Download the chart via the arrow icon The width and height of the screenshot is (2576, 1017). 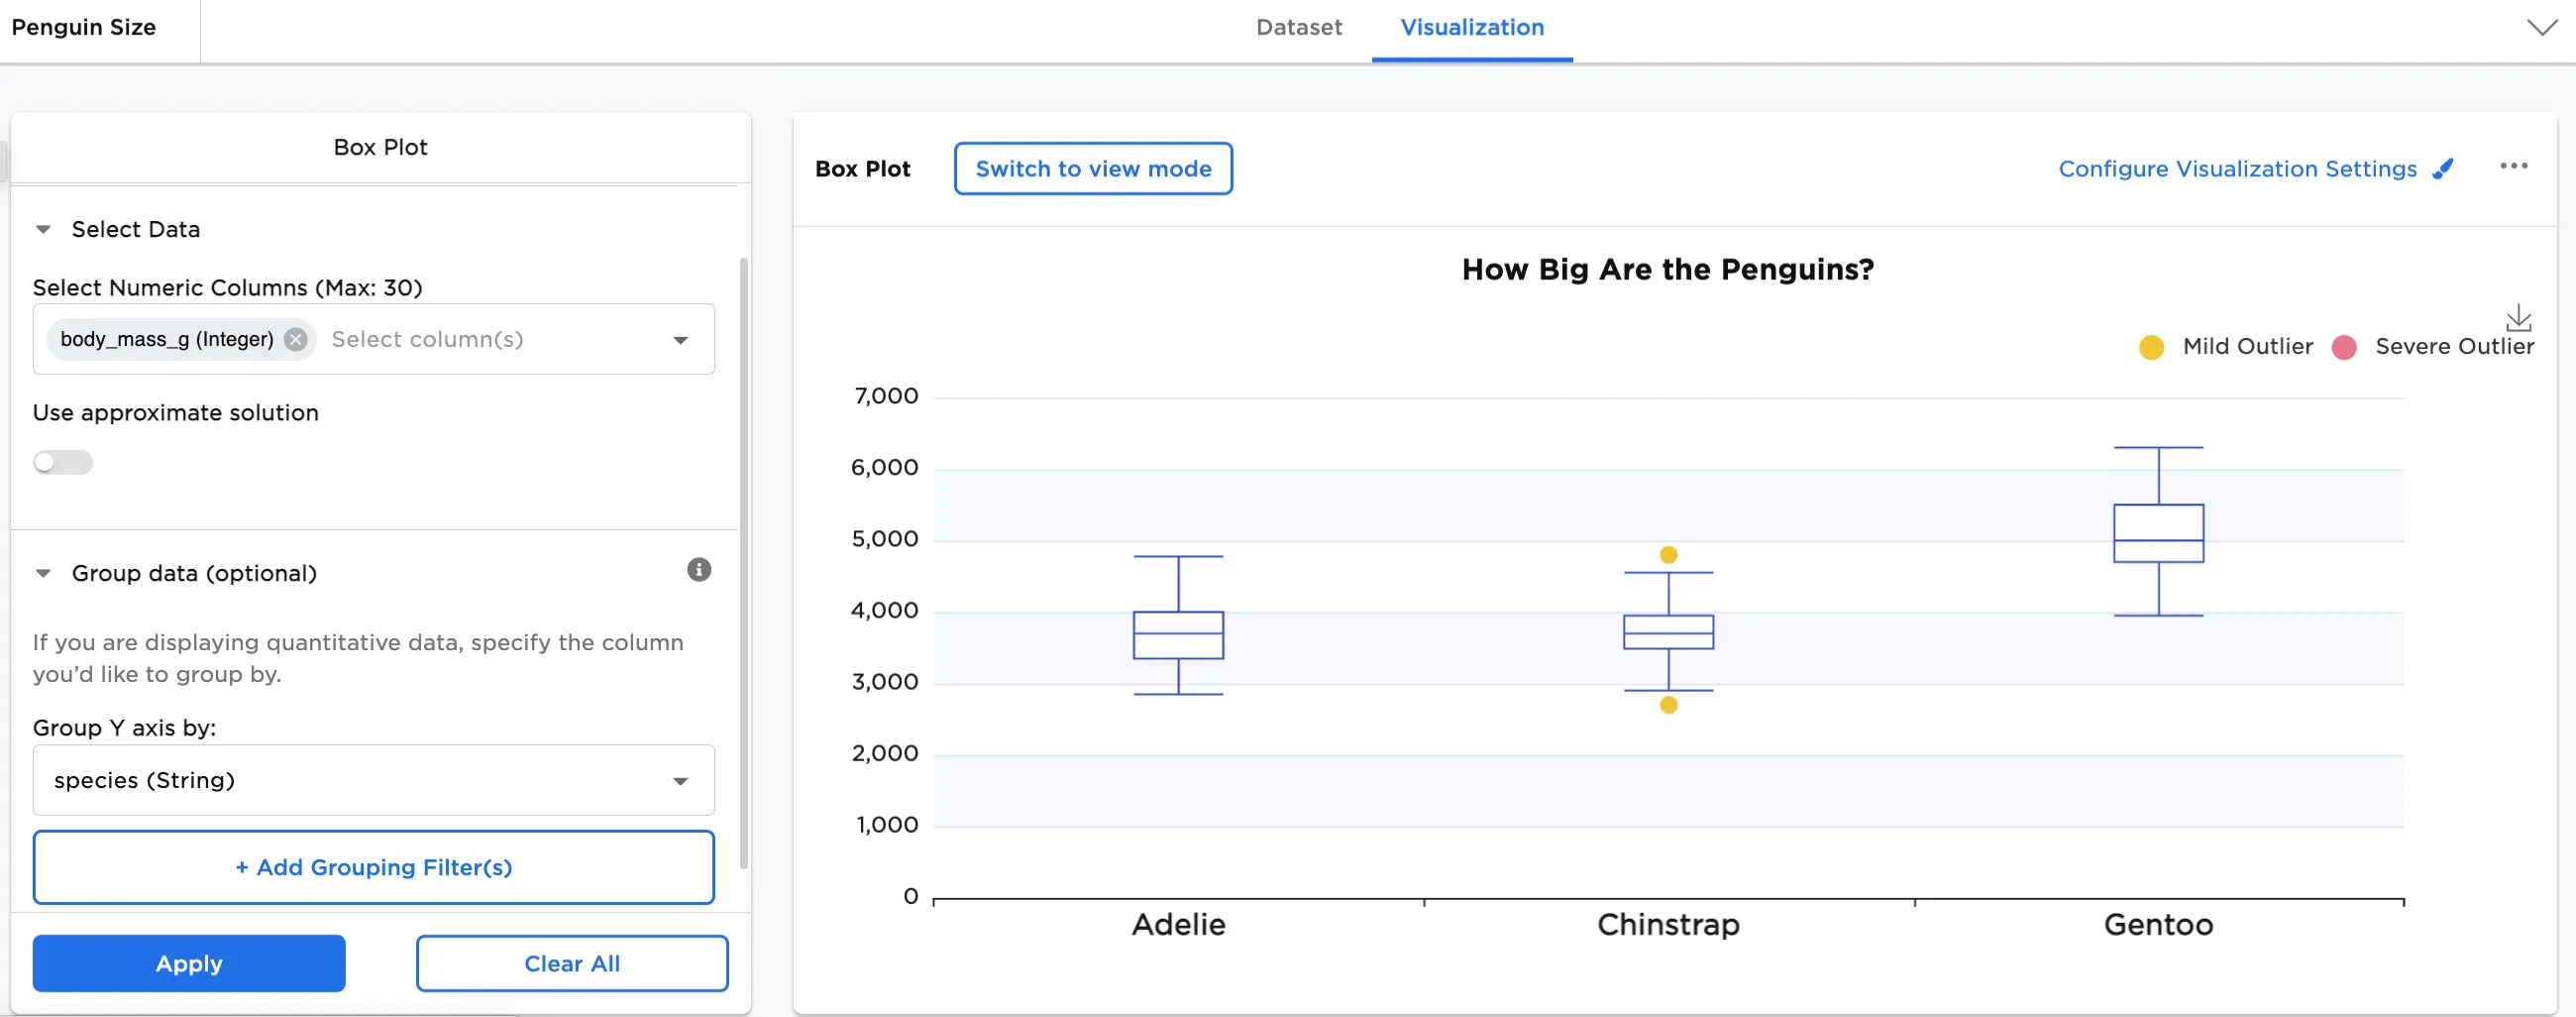pyautogui.click(x=2518, y=318)
